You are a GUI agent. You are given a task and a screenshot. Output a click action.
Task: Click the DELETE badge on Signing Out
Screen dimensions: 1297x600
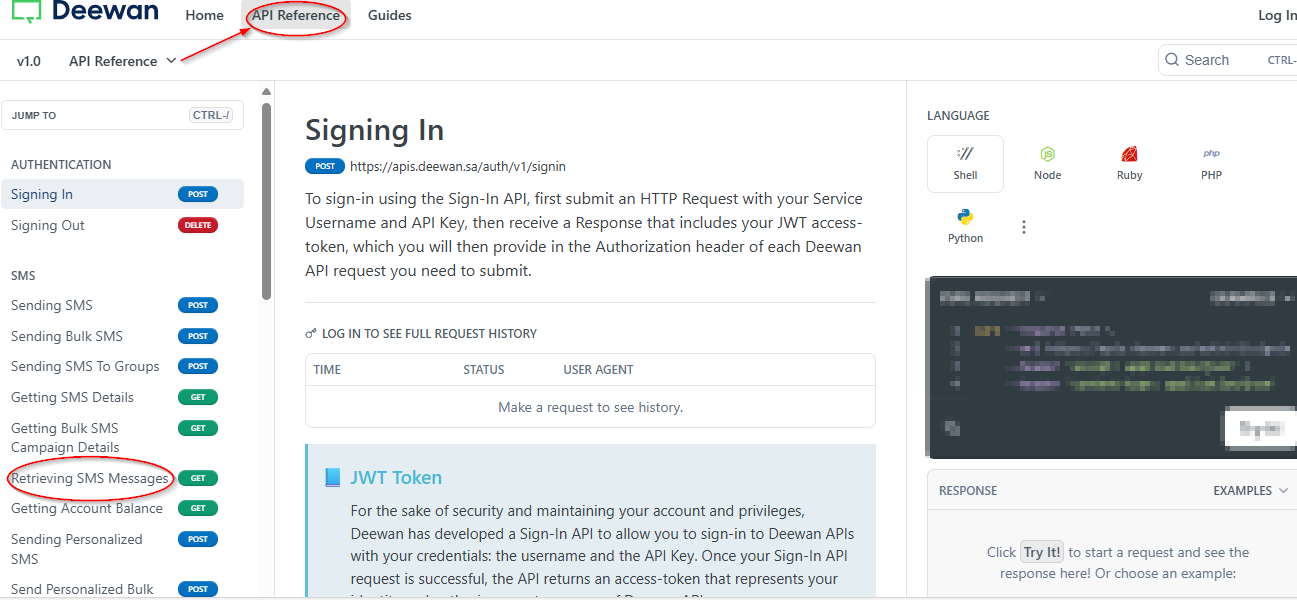pyautogui.click(x=198, y=225)
